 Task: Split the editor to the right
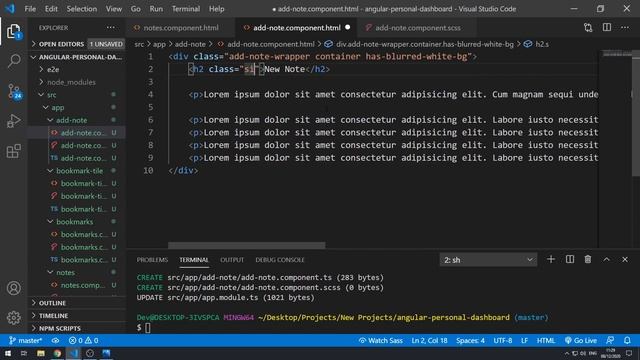click(607, 28)
